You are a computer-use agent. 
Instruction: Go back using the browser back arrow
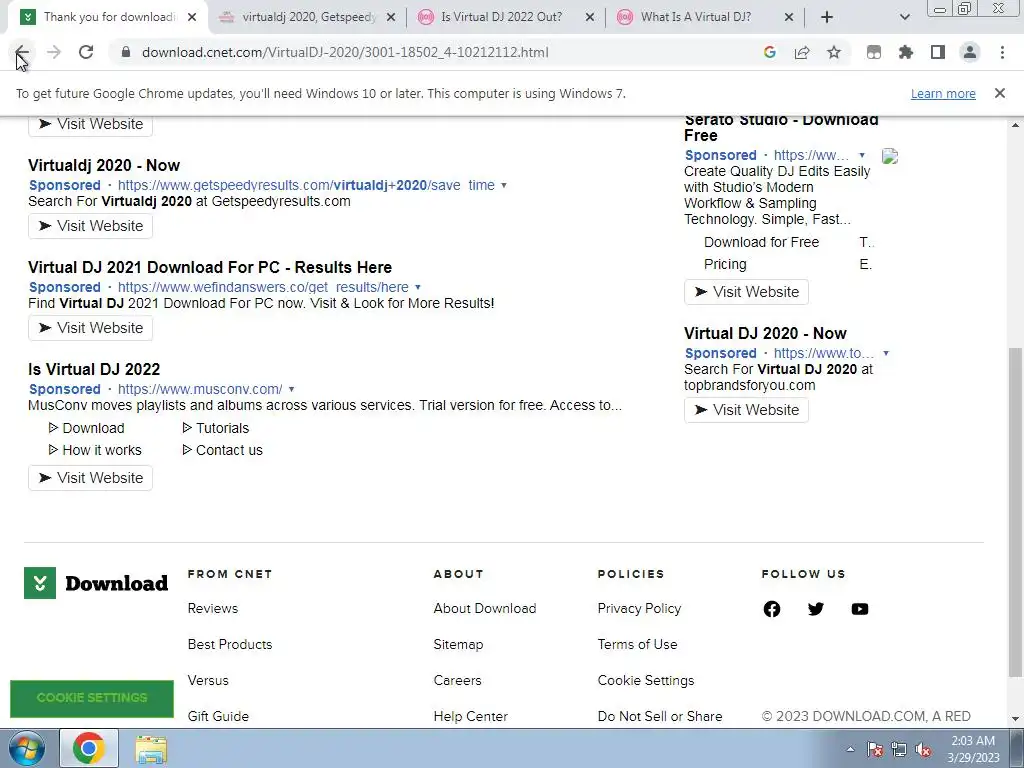[22, 52]
